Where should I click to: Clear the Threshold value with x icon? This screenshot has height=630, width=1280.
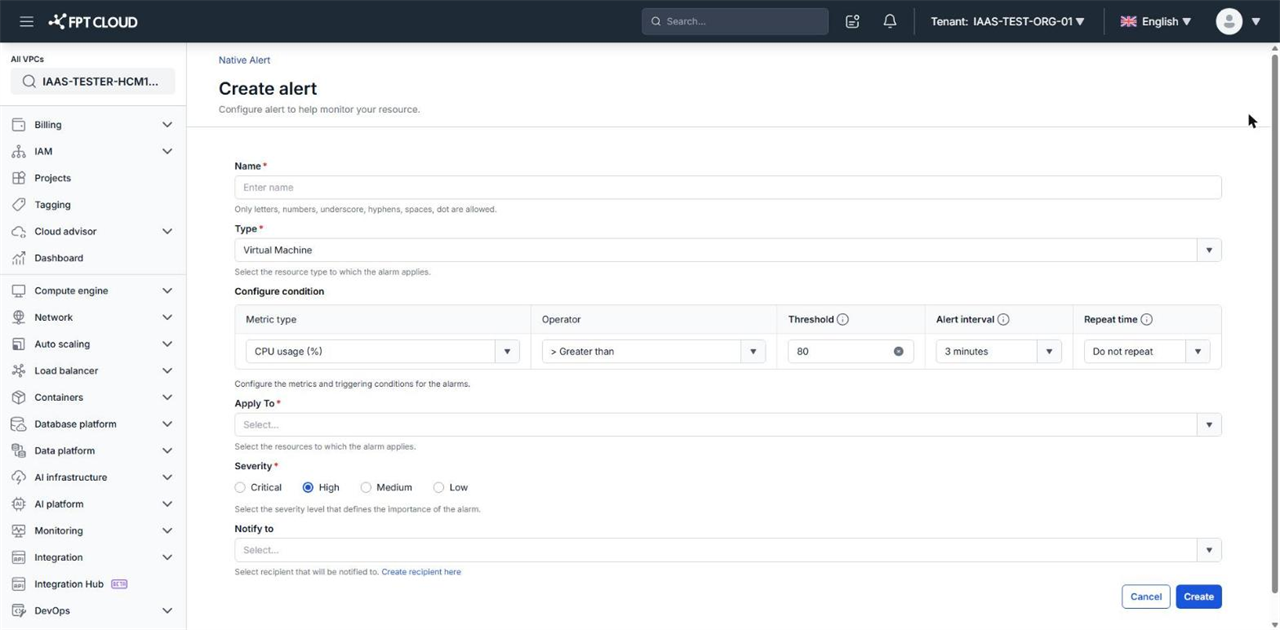(x=898, y=352)
